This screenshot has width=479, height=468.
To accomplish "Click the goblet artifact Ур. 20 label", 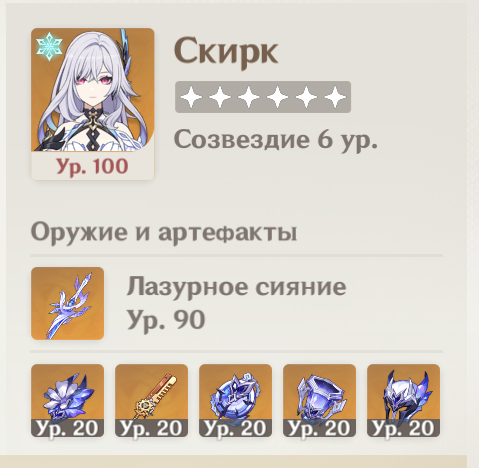I will pos(319,428).
